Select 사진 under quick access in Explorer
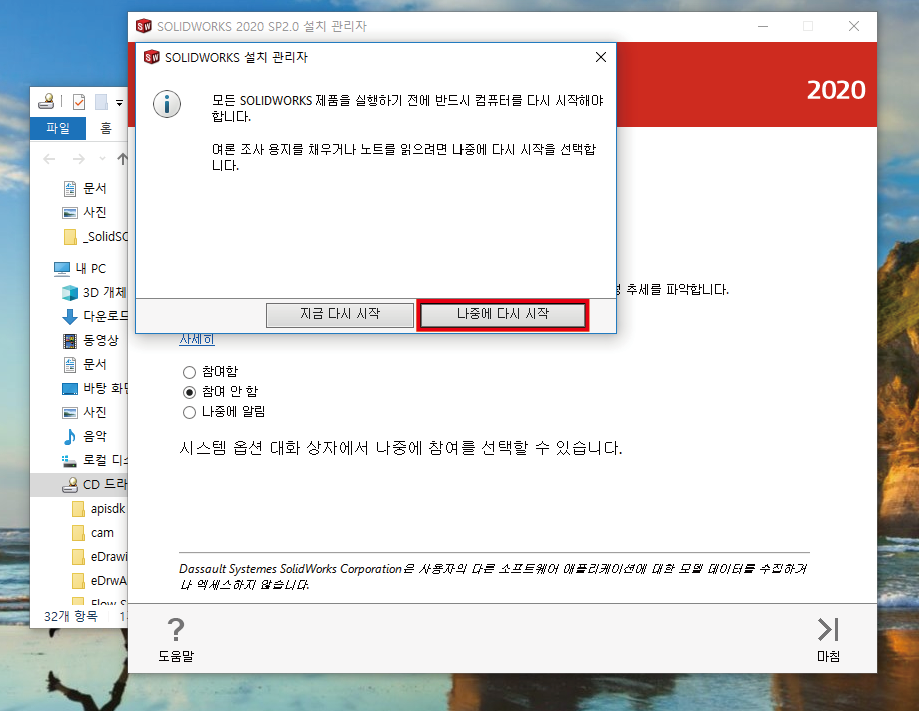Image resolution: width=919 pixels, height=711 pixels. pyautogui.click(x=85, y=213)
